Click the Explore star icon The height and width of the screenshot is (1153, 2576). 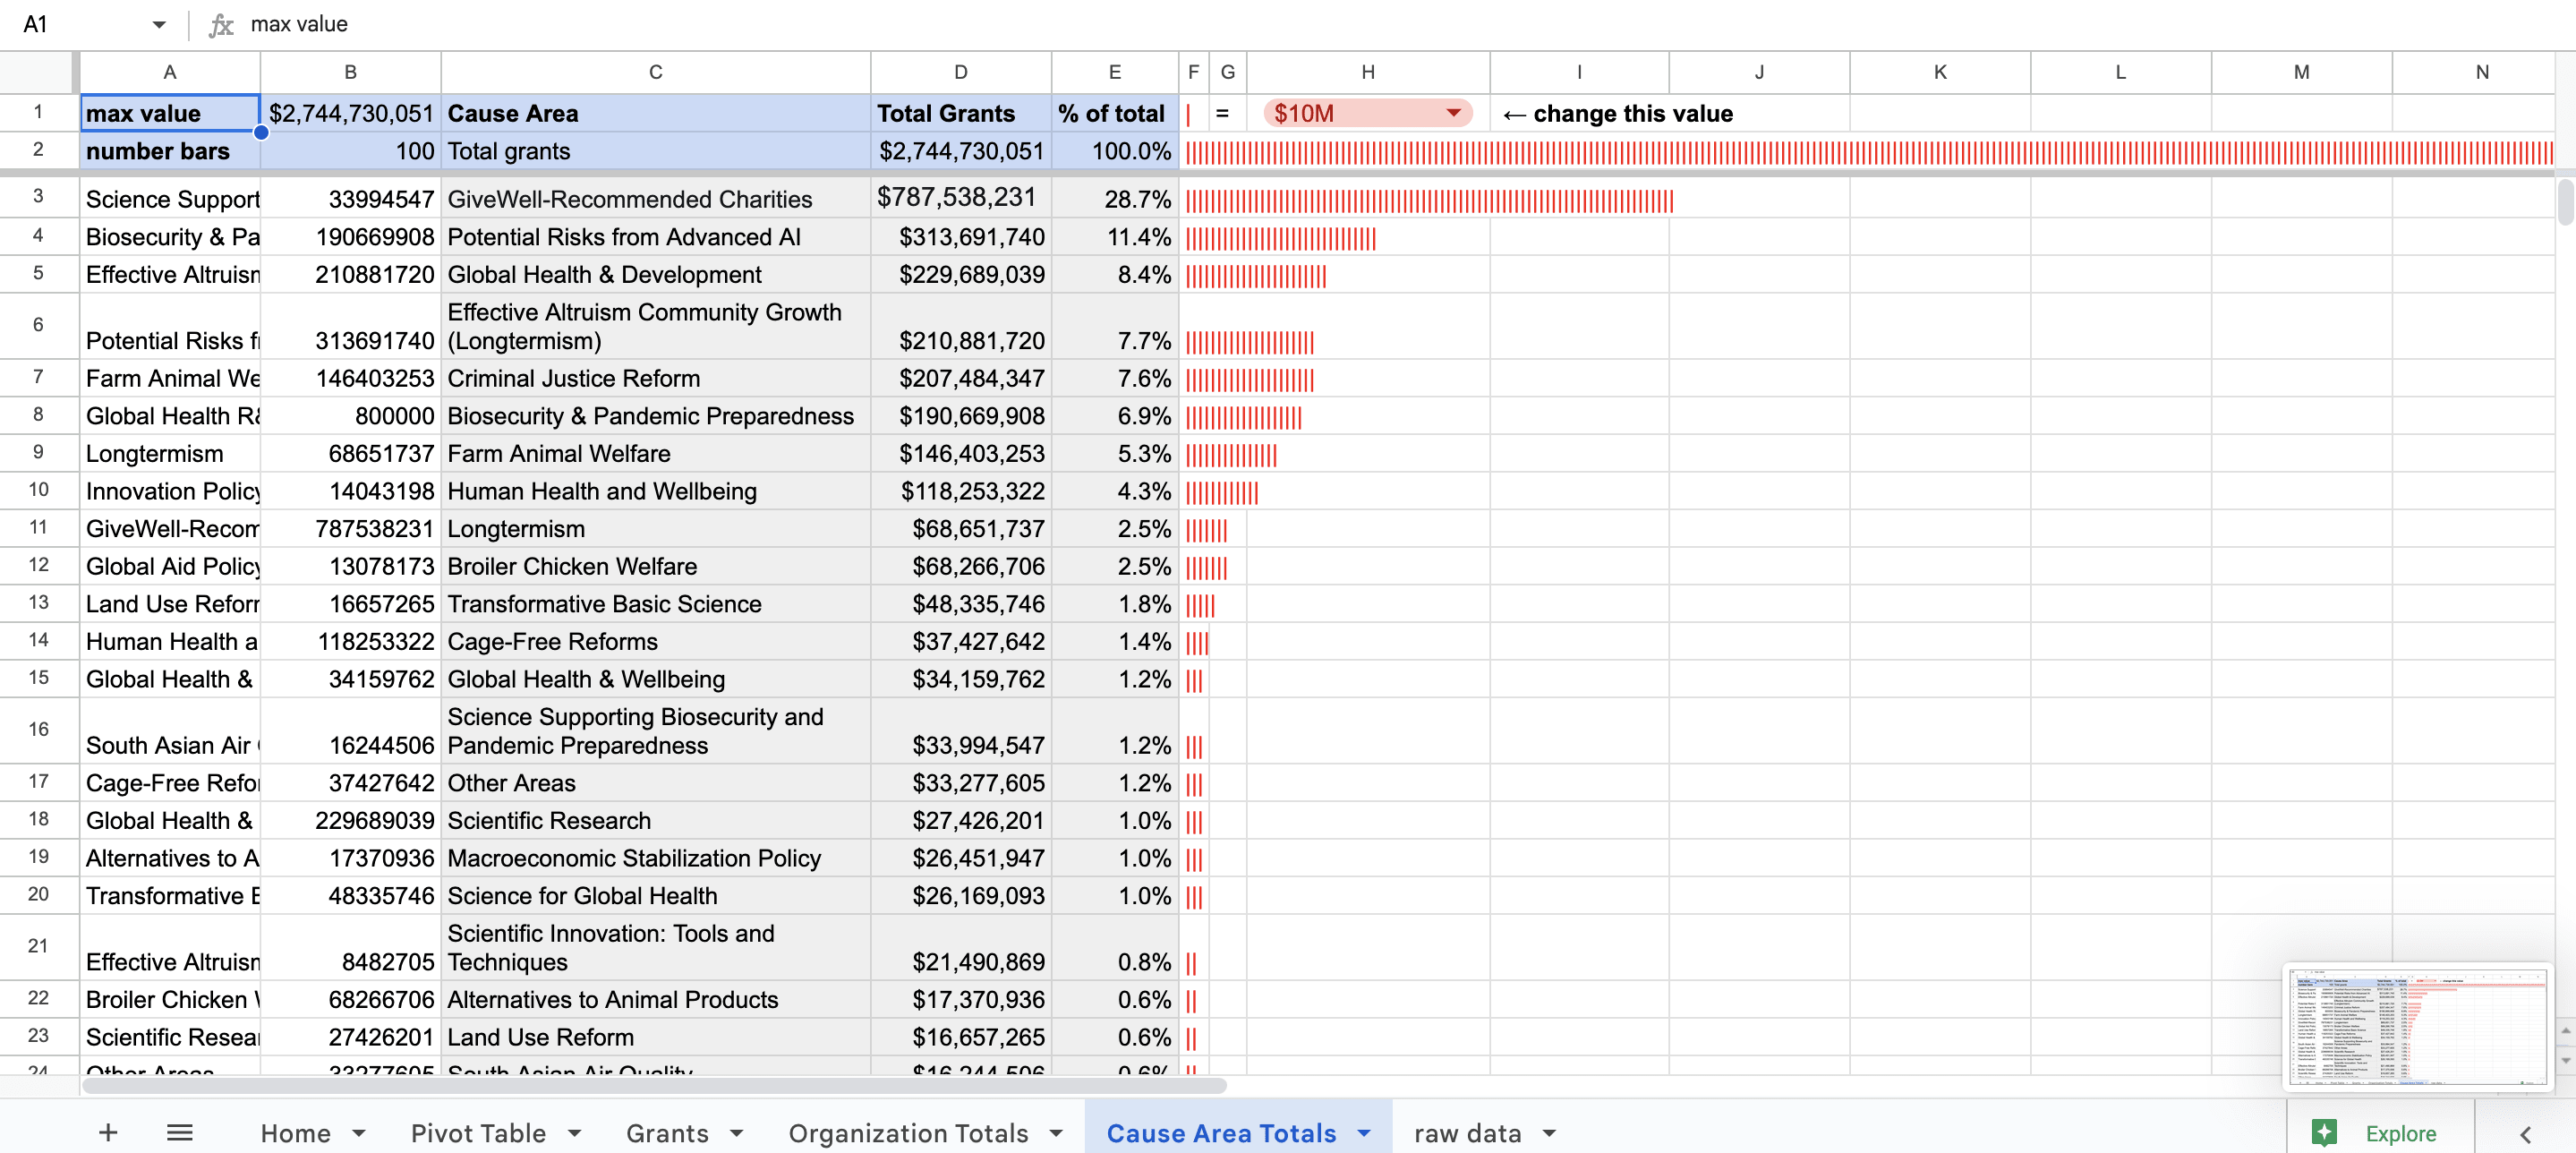coord(2324,1132)
